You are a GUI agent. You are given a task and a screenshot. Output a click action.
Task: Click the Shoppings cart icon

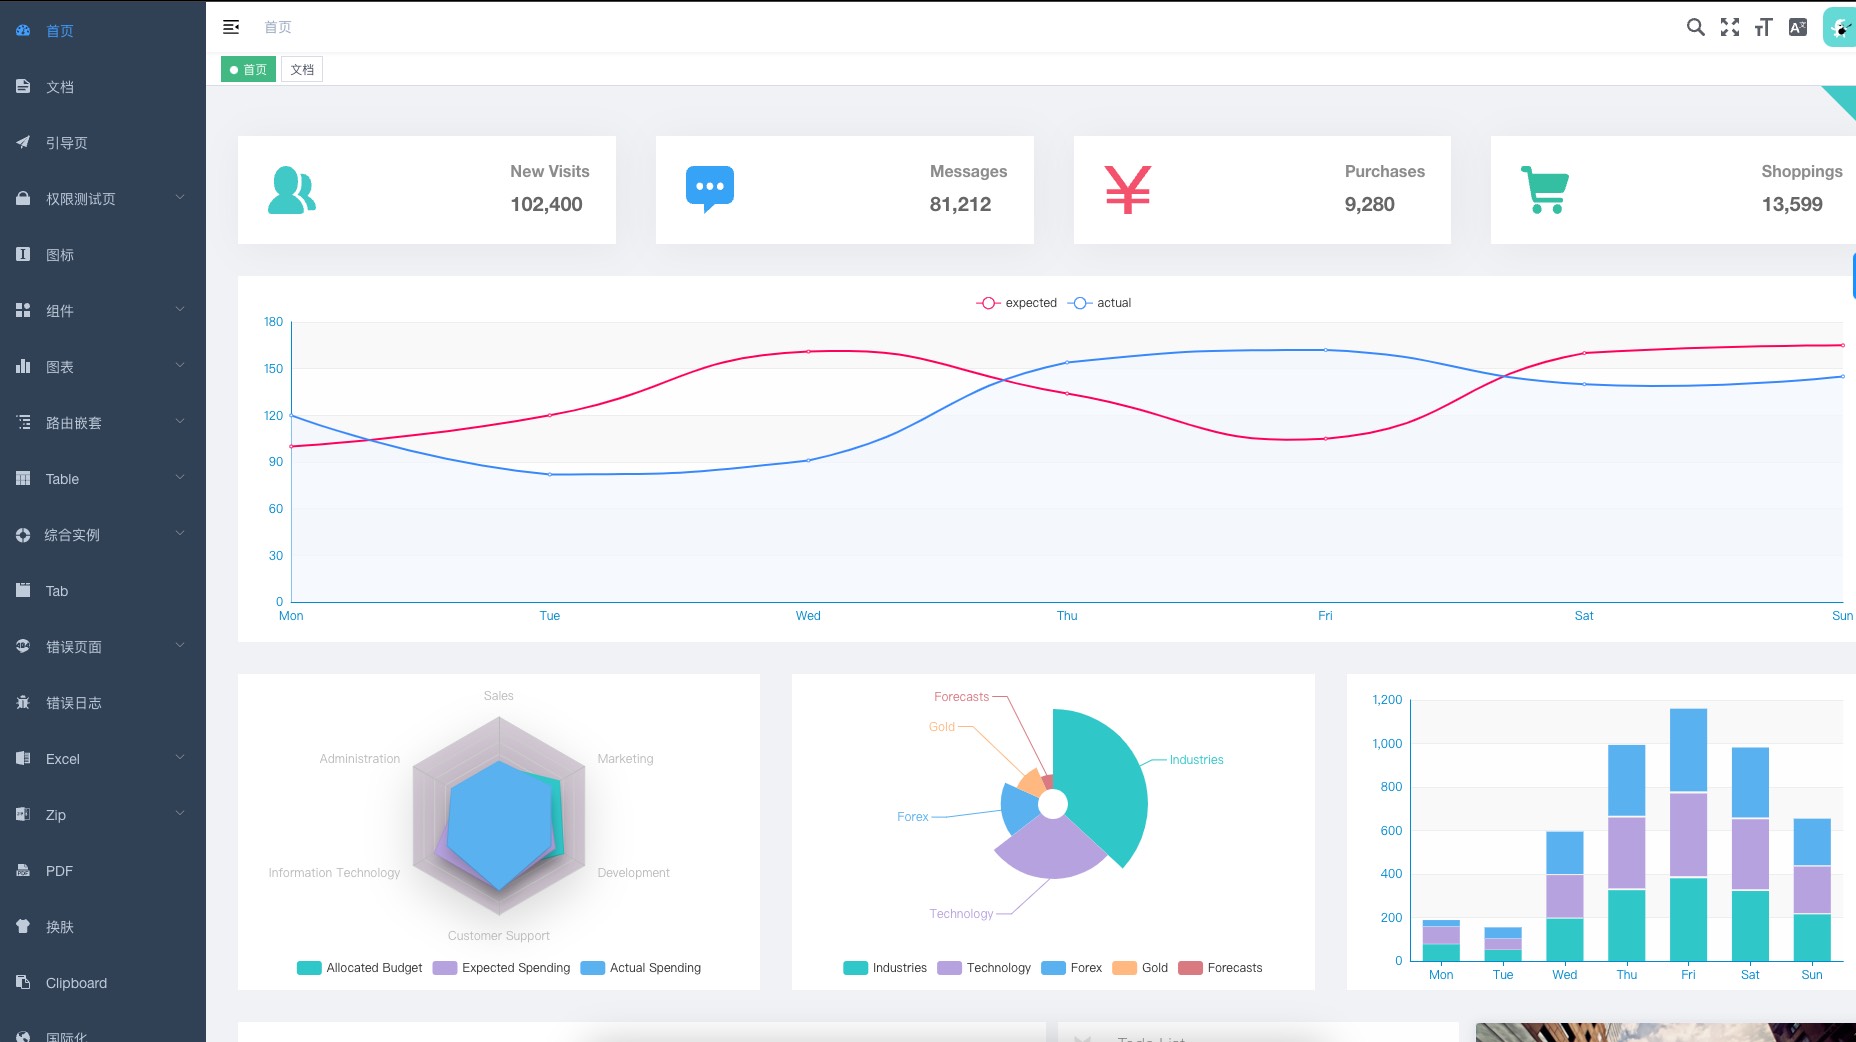coord(1545,190)
